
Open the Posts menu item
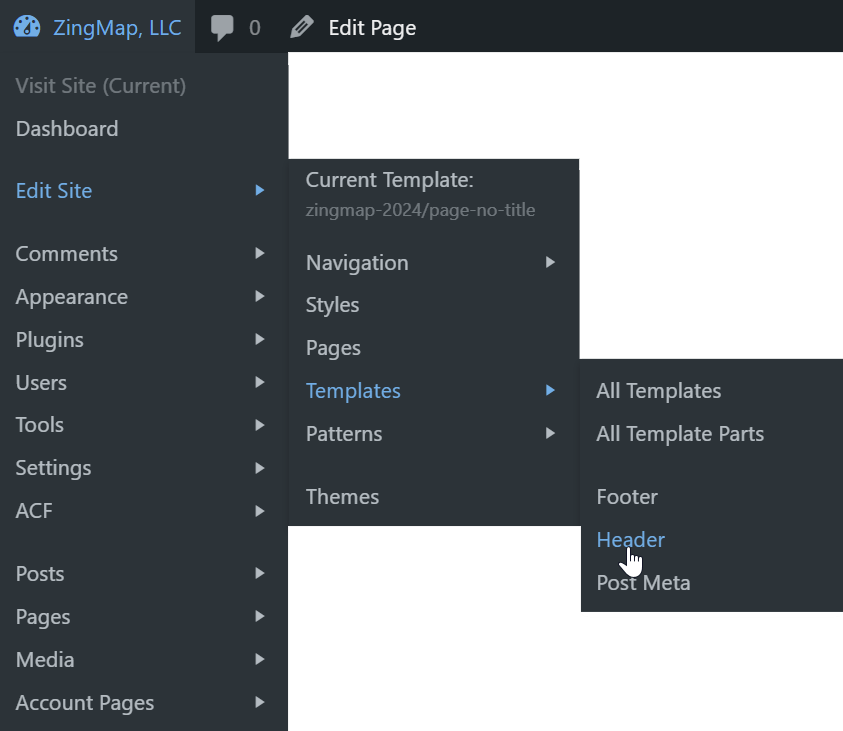pos(40,574)
